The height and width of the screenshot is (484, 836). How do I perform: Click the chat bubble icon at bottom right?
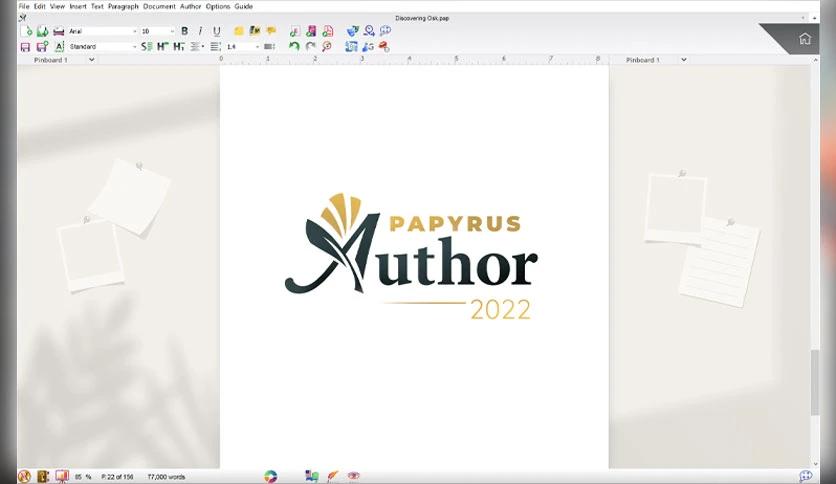806,476
